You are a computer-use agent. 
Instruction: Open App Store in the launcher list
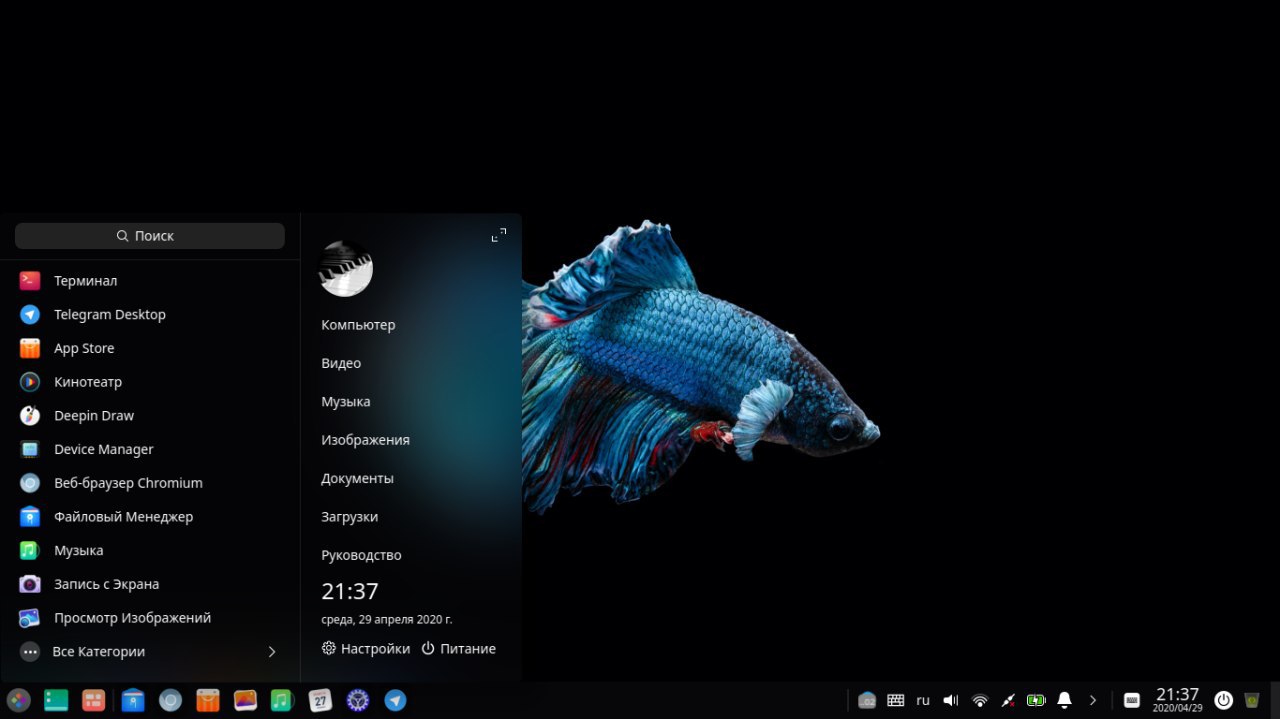click(150, 348)
